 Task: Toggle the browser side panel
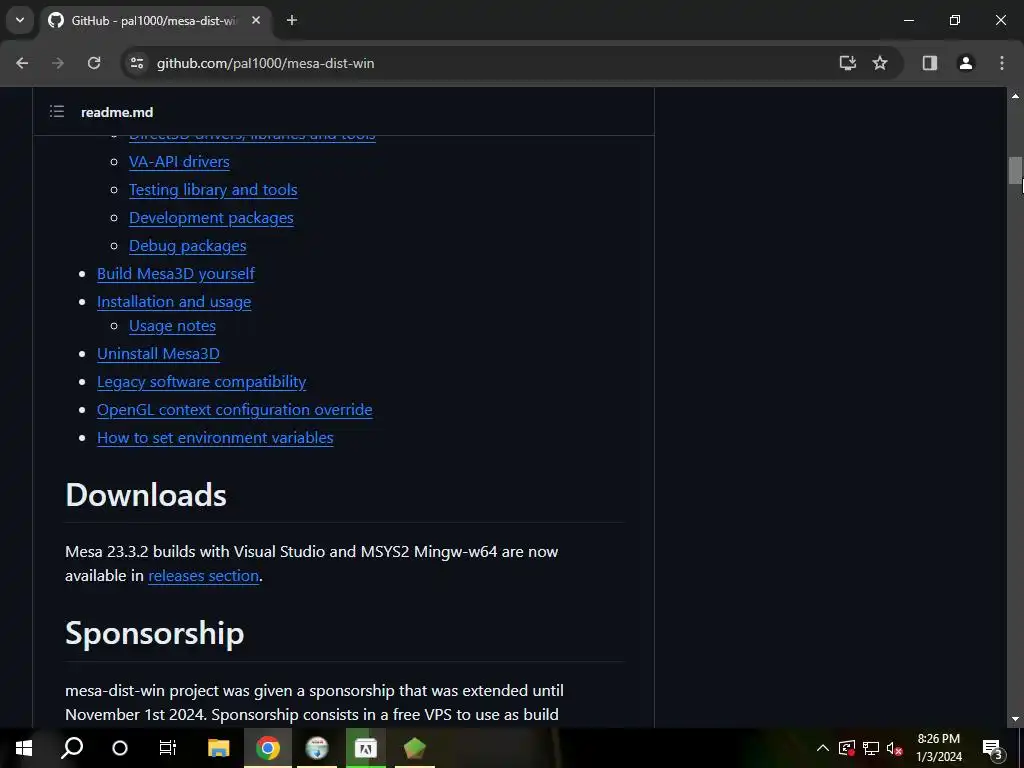(930, 63)
